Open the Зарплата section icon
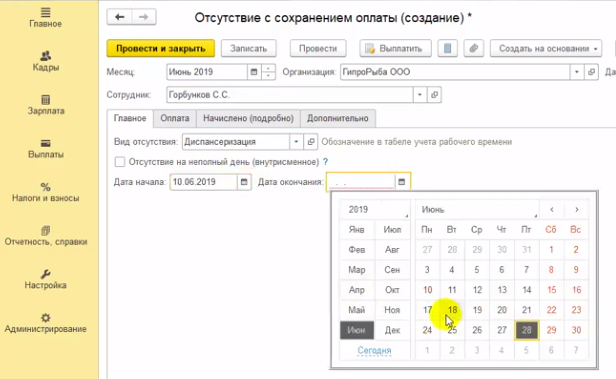Screen dimensions: 616x379 click(46, 99)
